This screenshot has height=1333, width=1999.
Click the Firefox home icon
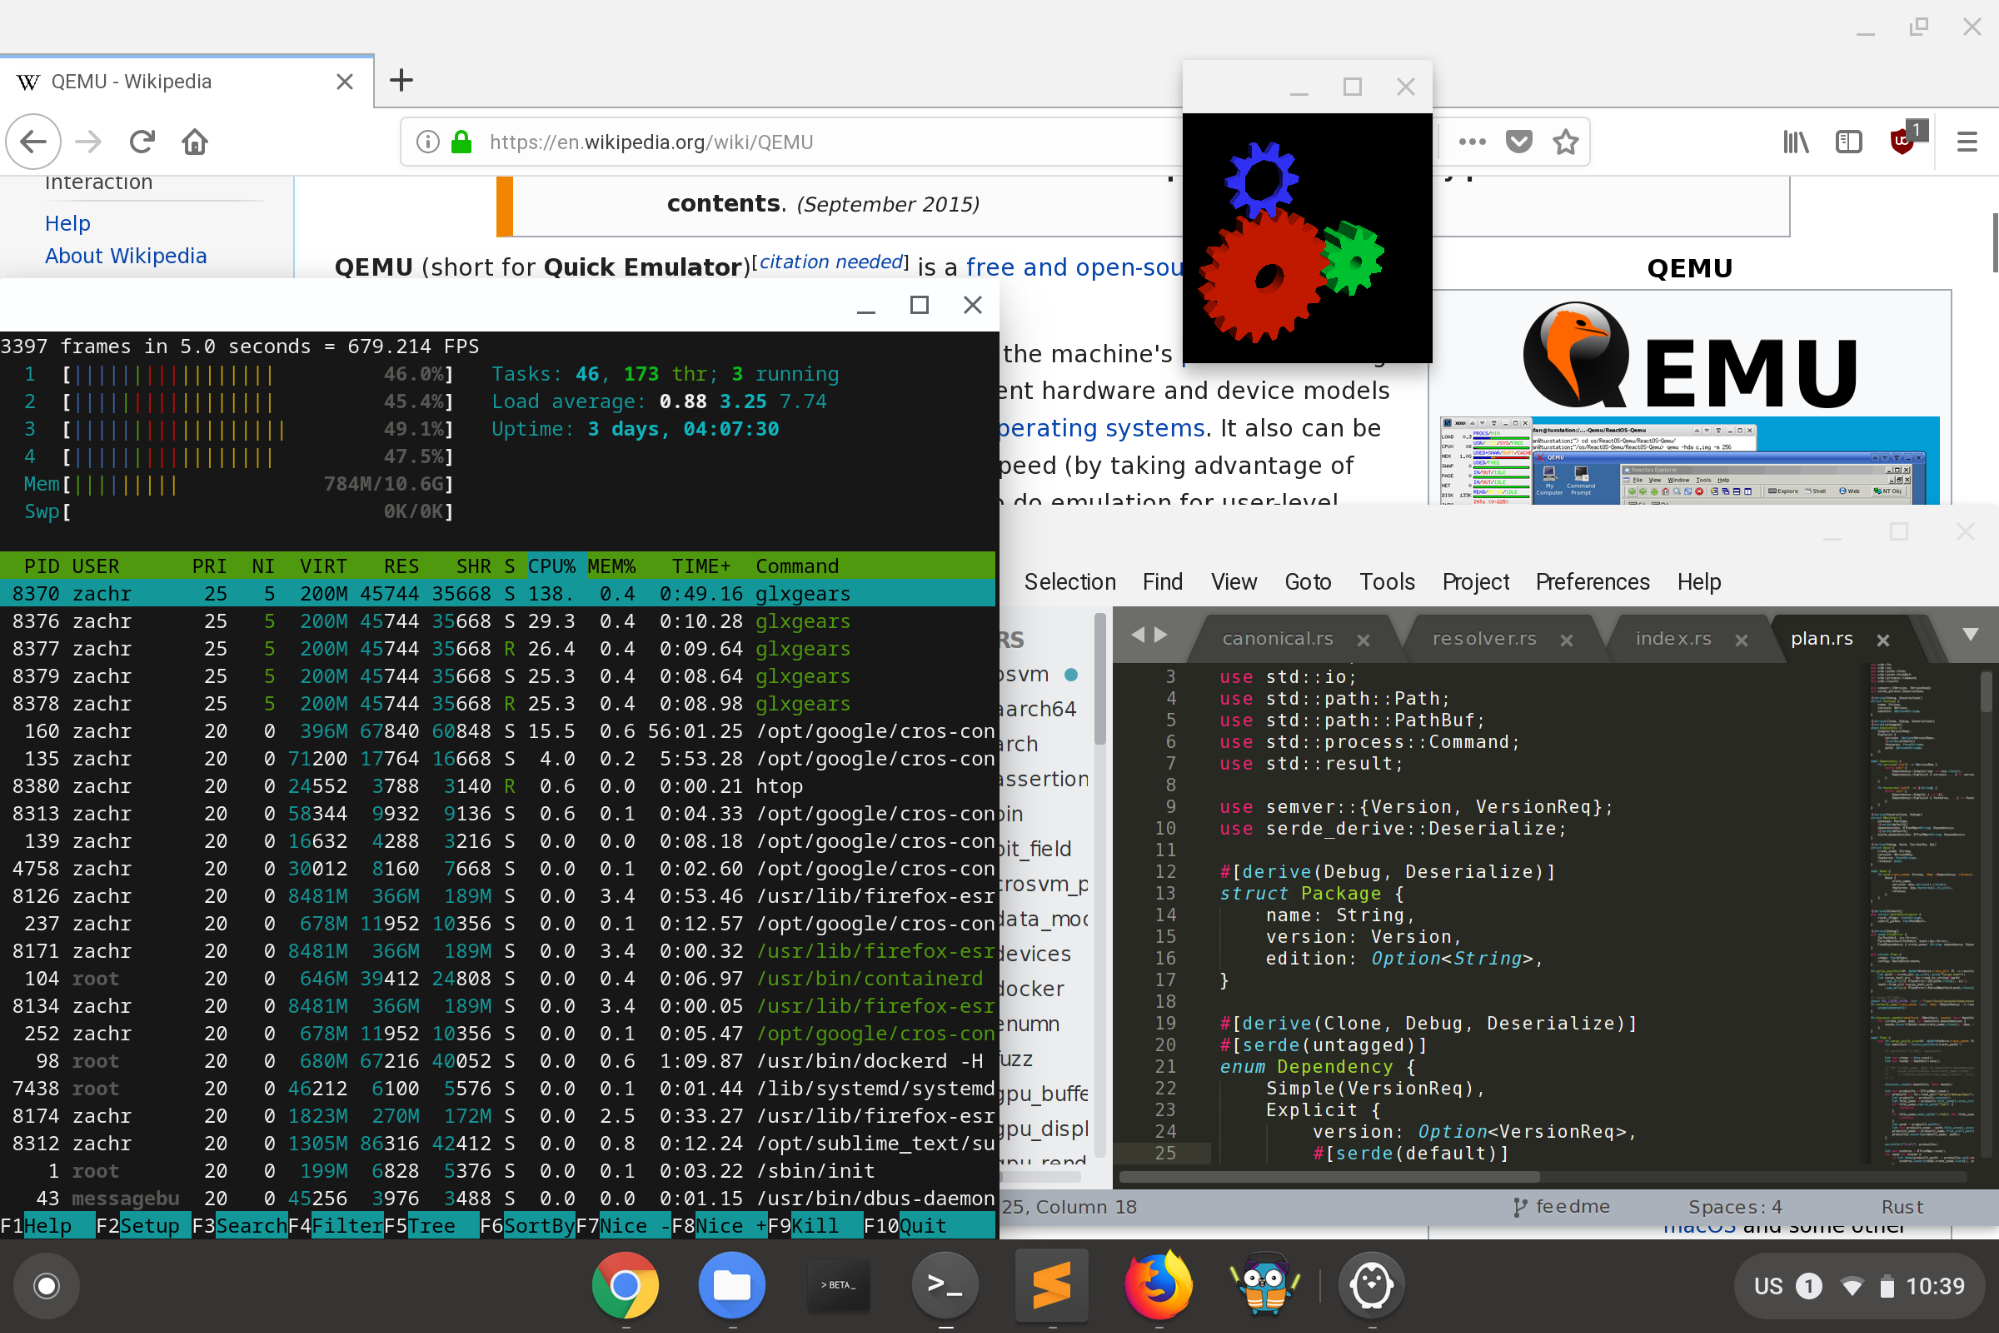point(195,142)
